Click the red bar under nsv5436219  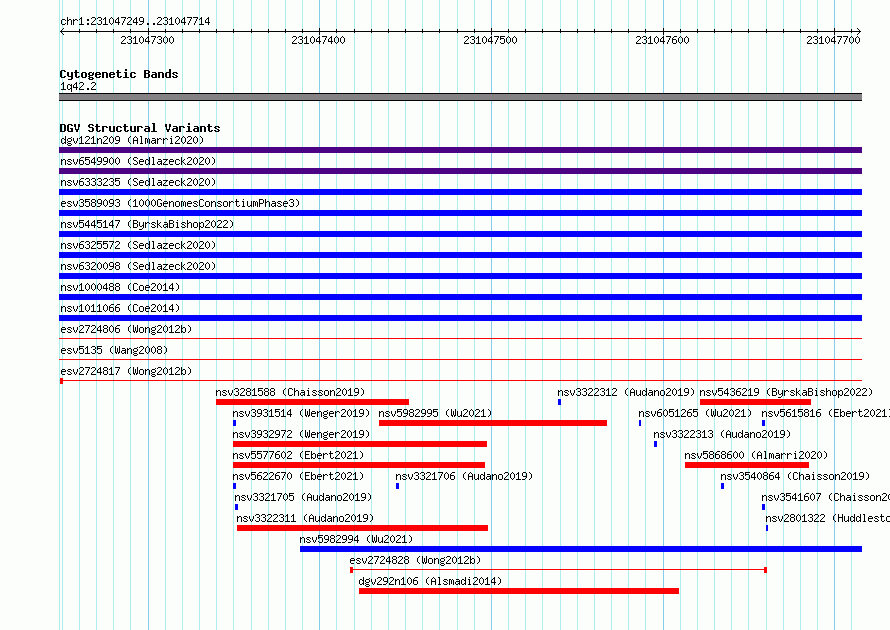click(755, 402)
